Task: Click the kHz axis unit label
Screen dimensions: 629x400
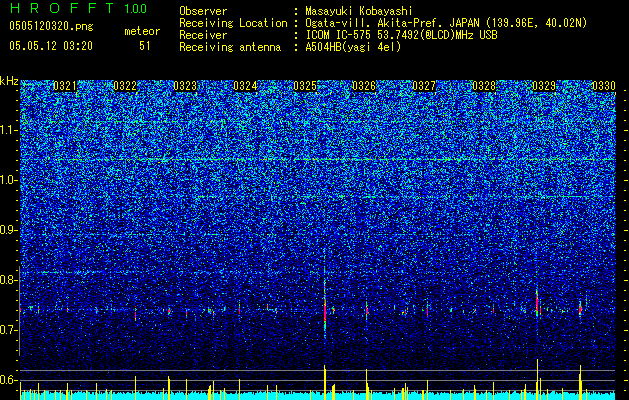Action: point(9,81)
